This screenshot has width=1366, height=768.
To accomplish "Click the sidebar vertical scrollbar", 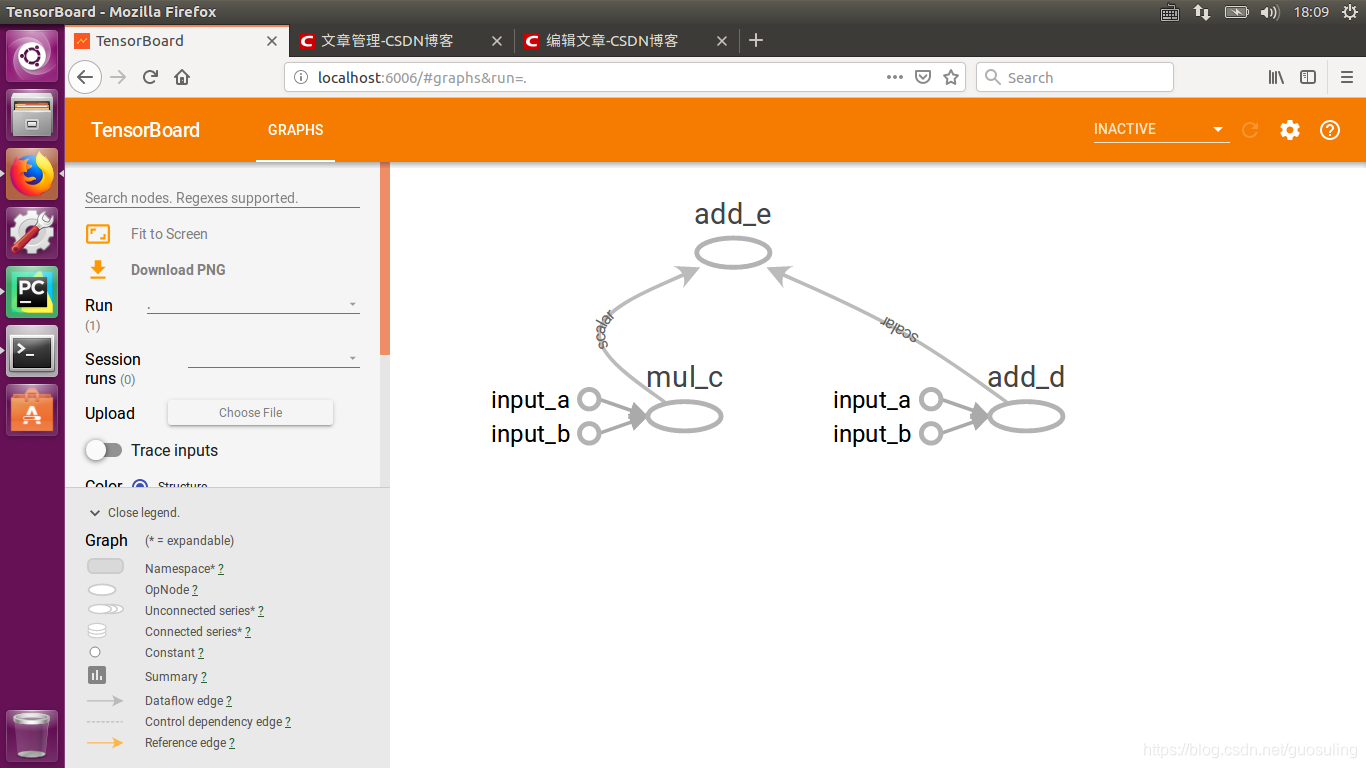I will (x=385, y=259).
